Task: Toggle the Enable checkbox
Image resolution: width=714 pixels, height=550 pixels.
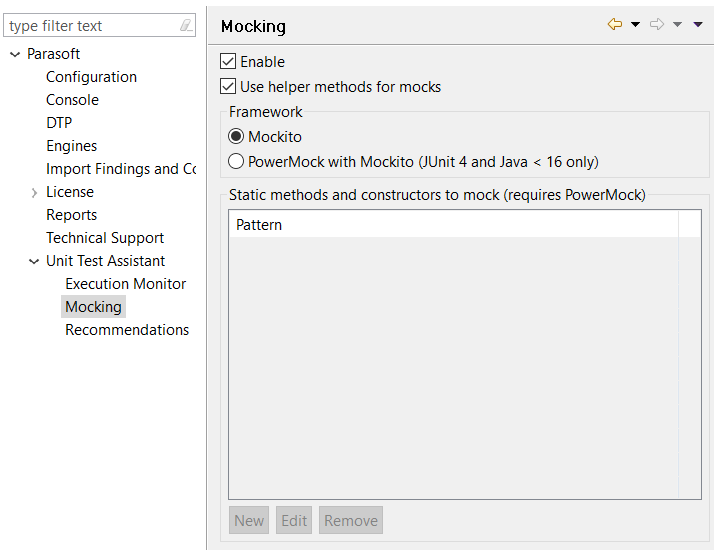Action: coord(228,61)
